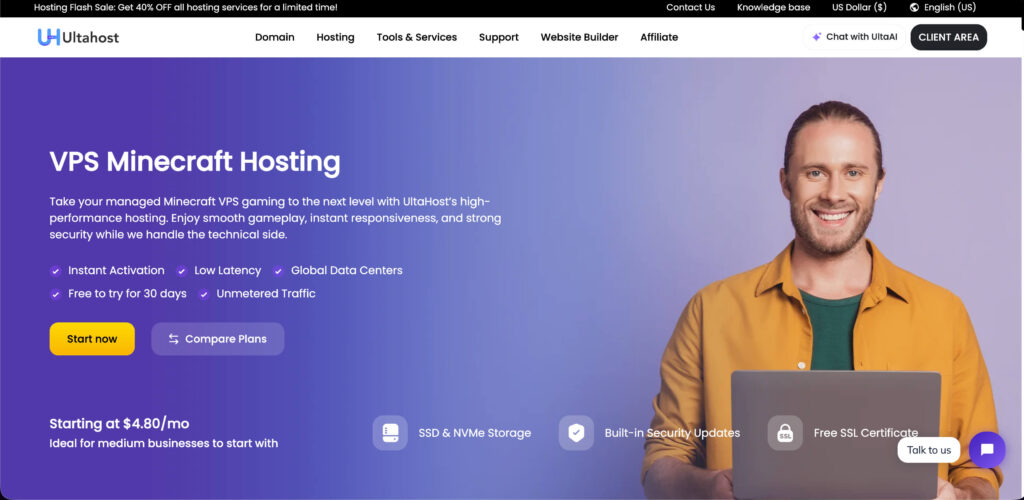
Task: Click the SSD & NVMe Storage label
Action: click(x=475, y=433)
